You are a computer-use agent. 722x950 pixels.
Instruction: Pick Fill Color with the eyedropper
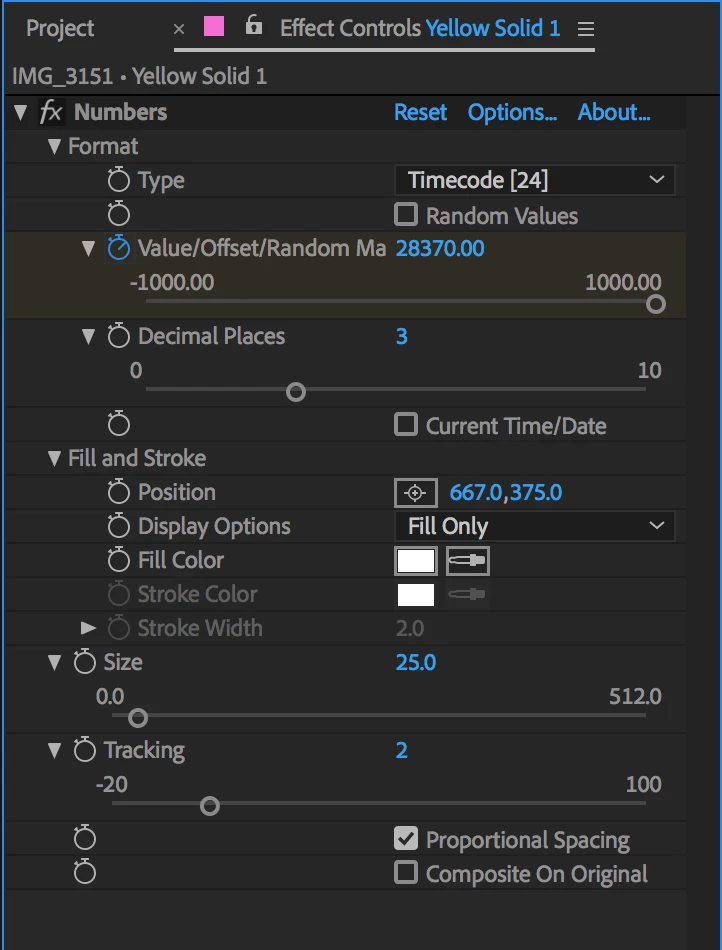coord(467,561)
